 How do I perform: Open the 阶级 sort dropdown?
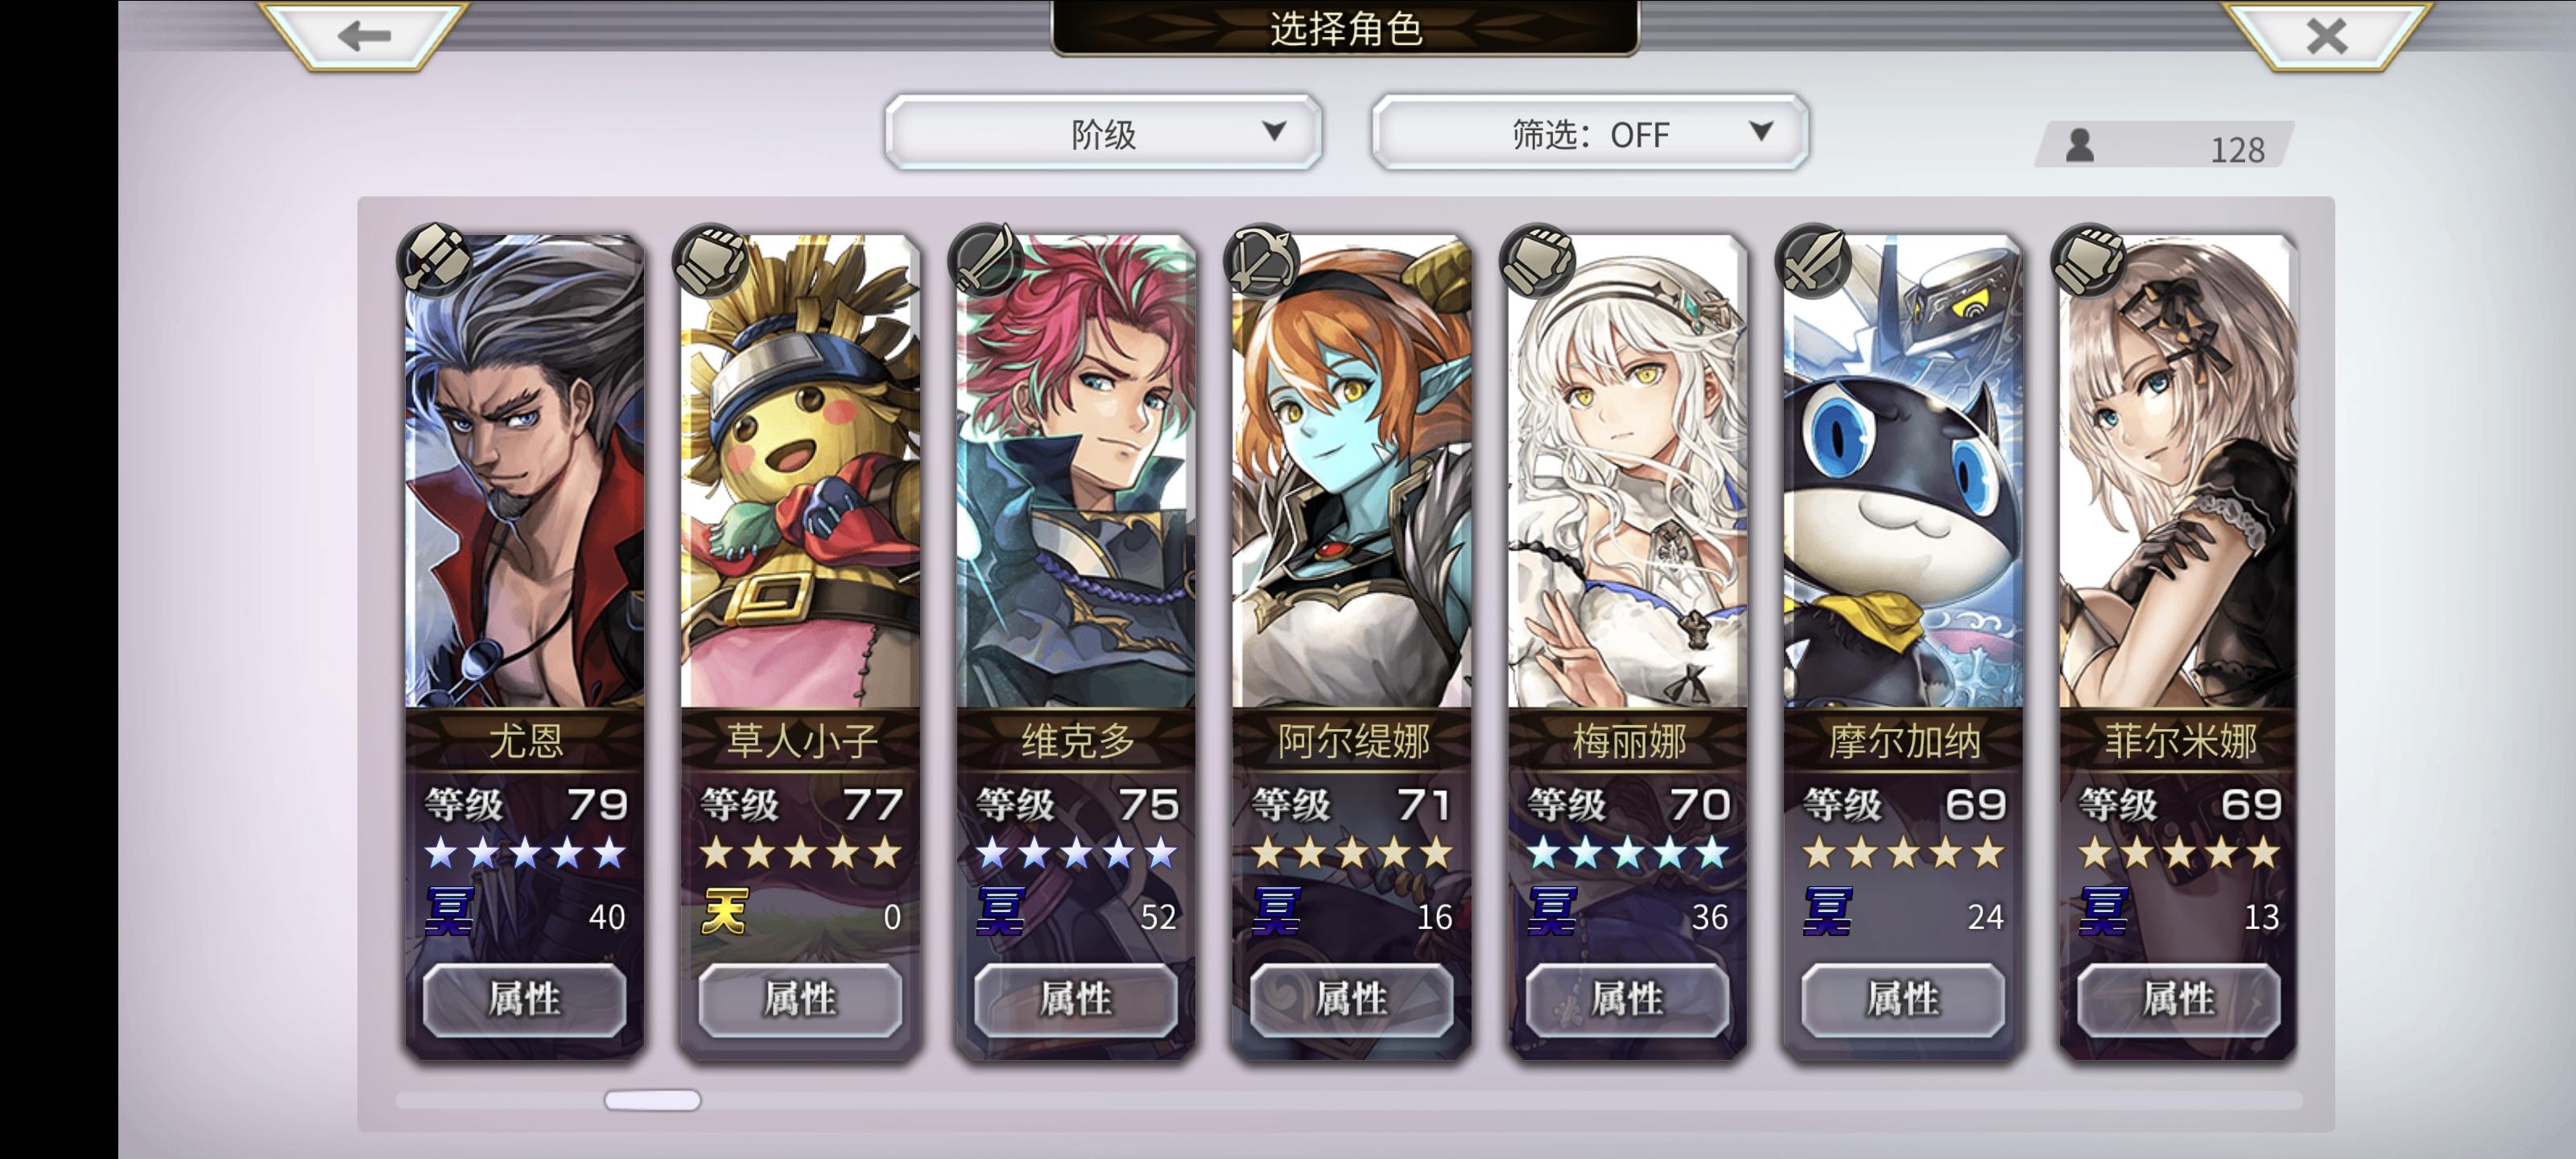pyautogui.click(x=1104, y=132)
